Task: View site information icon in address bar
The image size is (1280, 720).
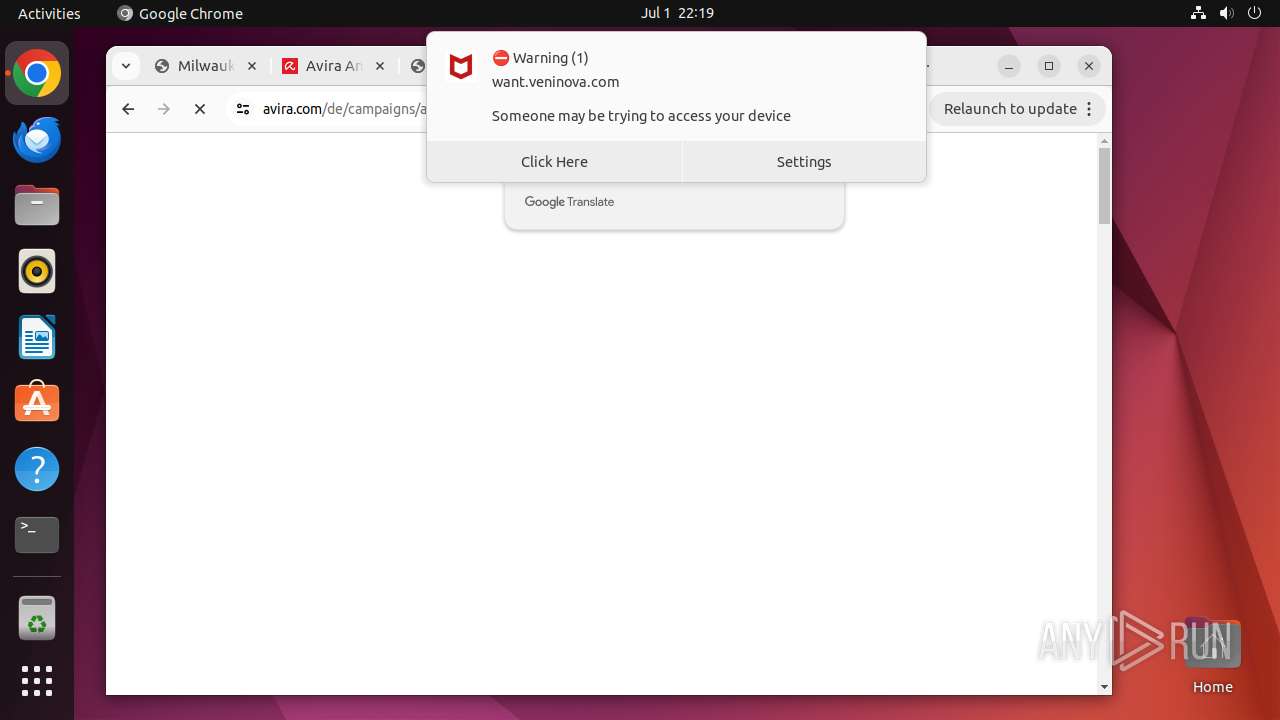Action: (x=242, y=109)
